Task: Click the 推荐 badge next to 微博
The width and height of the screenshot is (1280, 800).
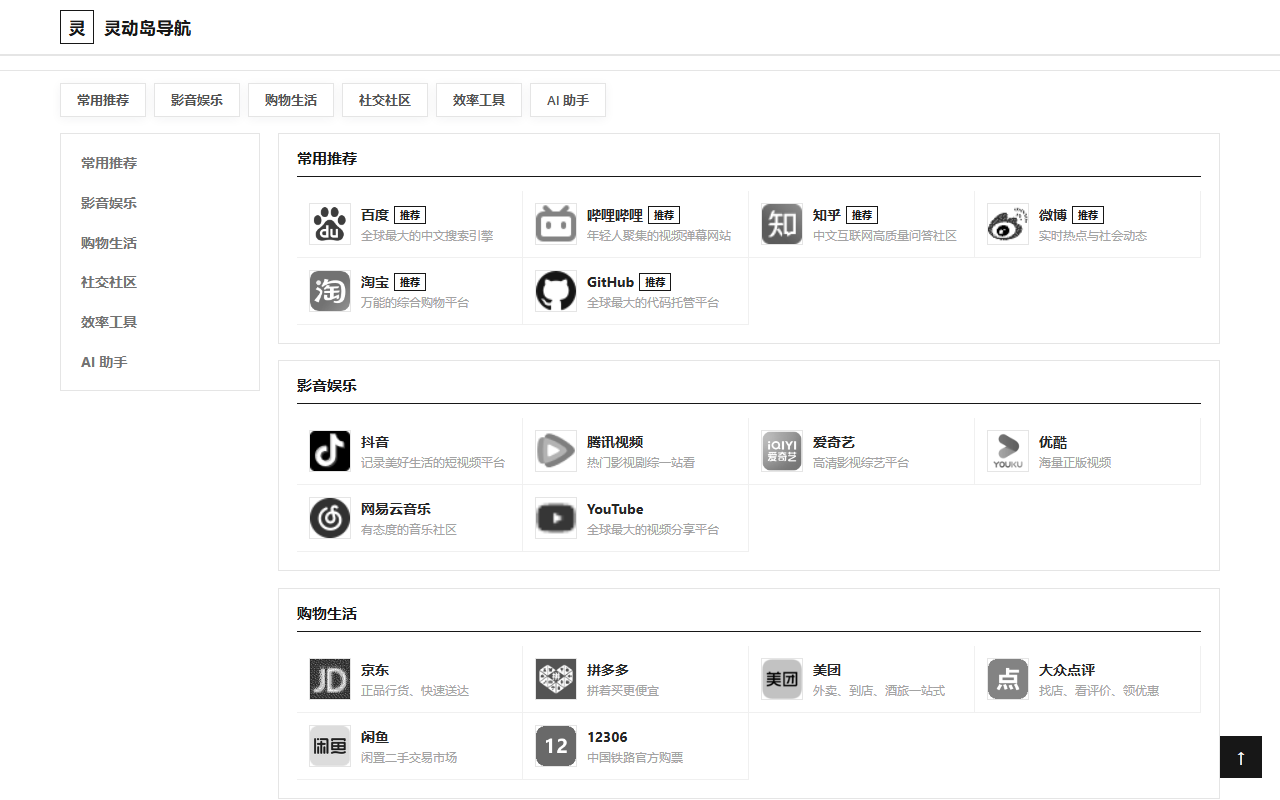Action: (x=1088, y=215)
